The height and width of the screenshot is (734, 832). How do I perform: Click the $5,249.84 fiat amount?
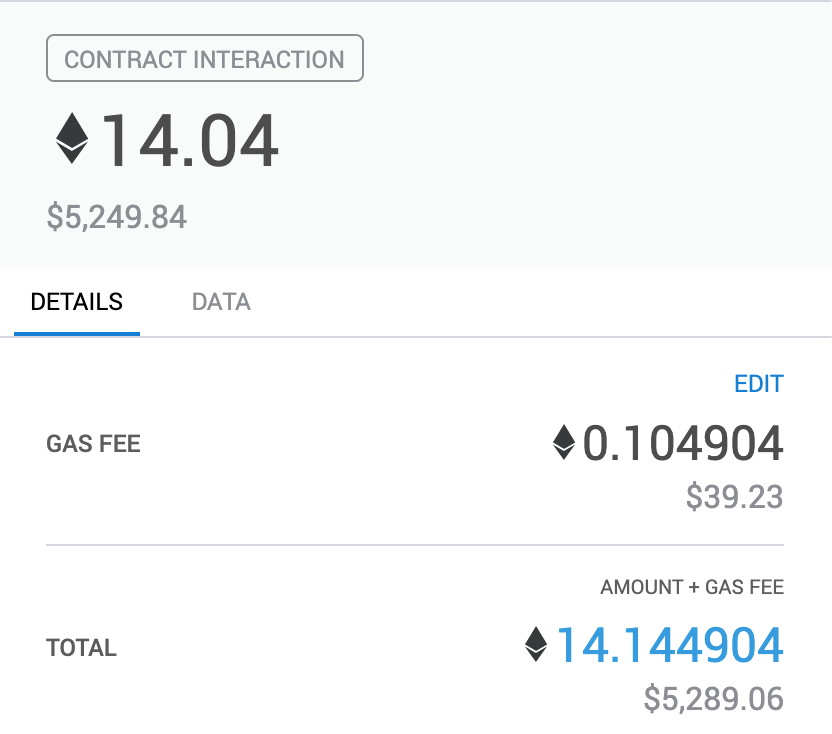[x=117, y=217]
